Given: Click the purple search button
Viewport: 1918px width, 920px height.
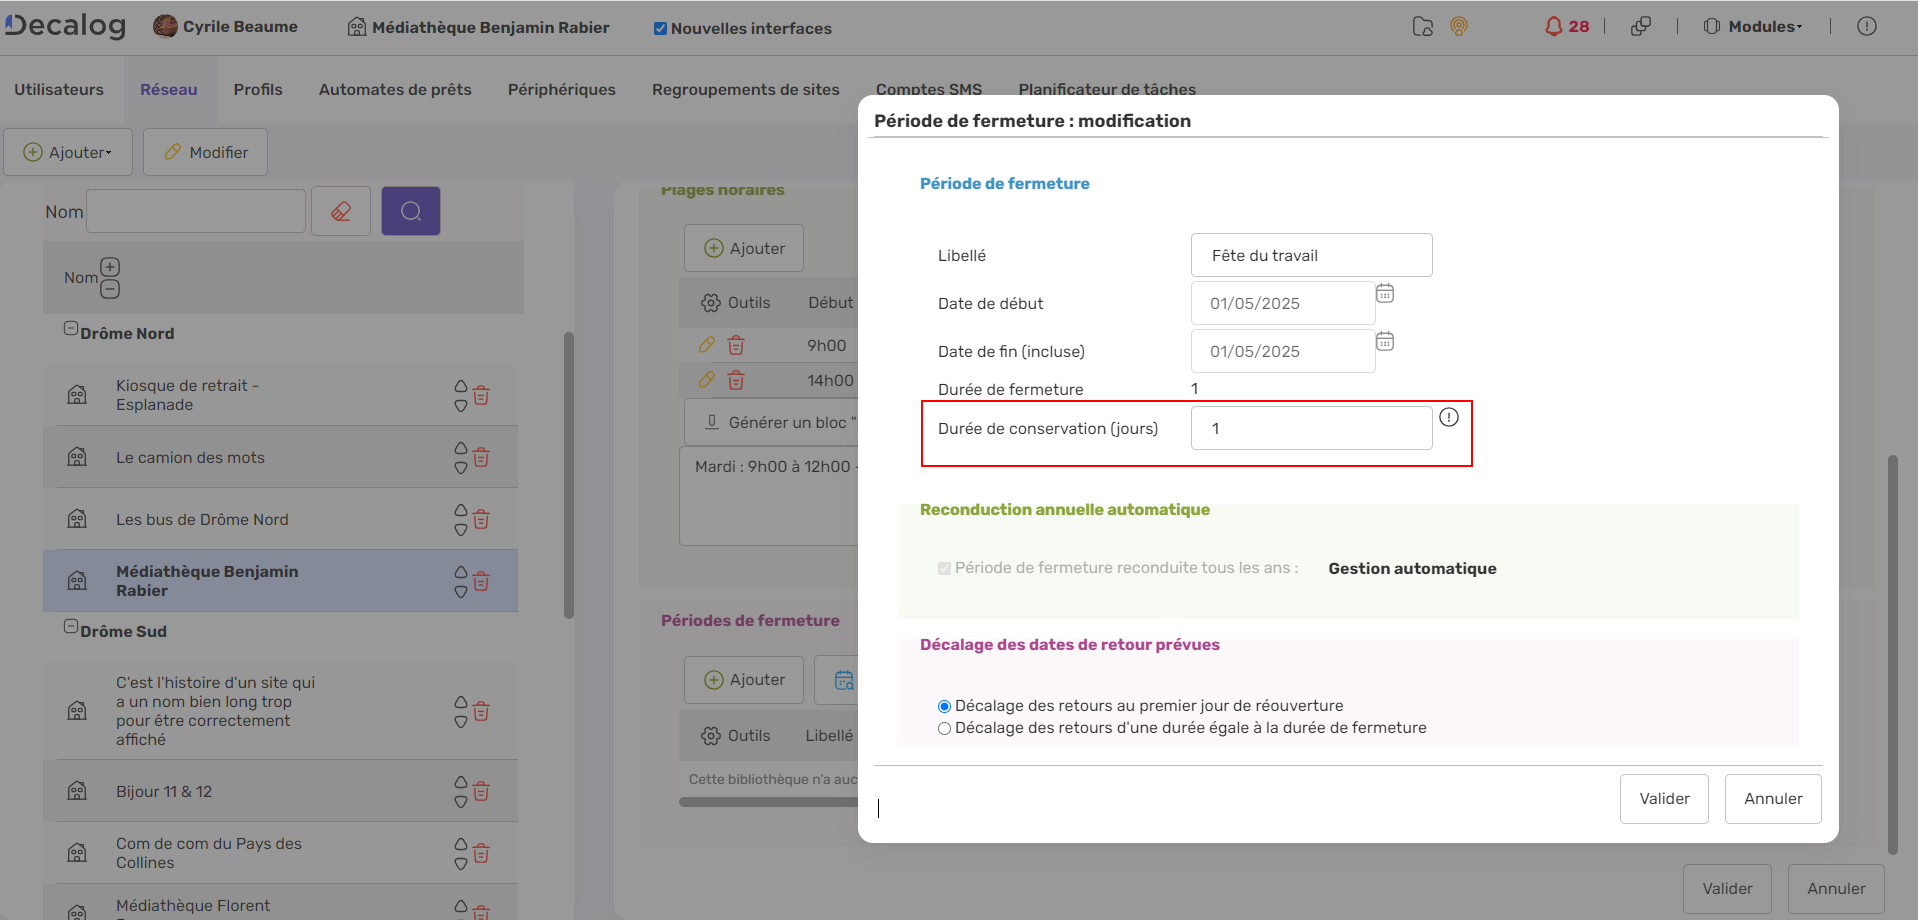Looking at the screenshot, I should (410, 211).
